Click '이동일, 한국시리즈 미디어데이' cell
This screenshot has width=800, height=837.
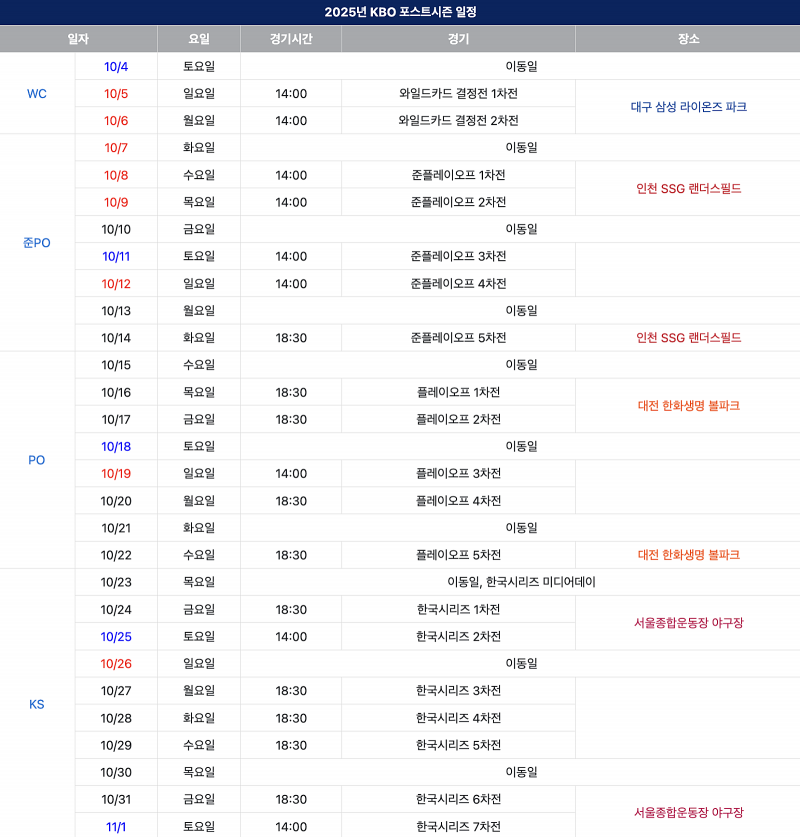[521, 582]
